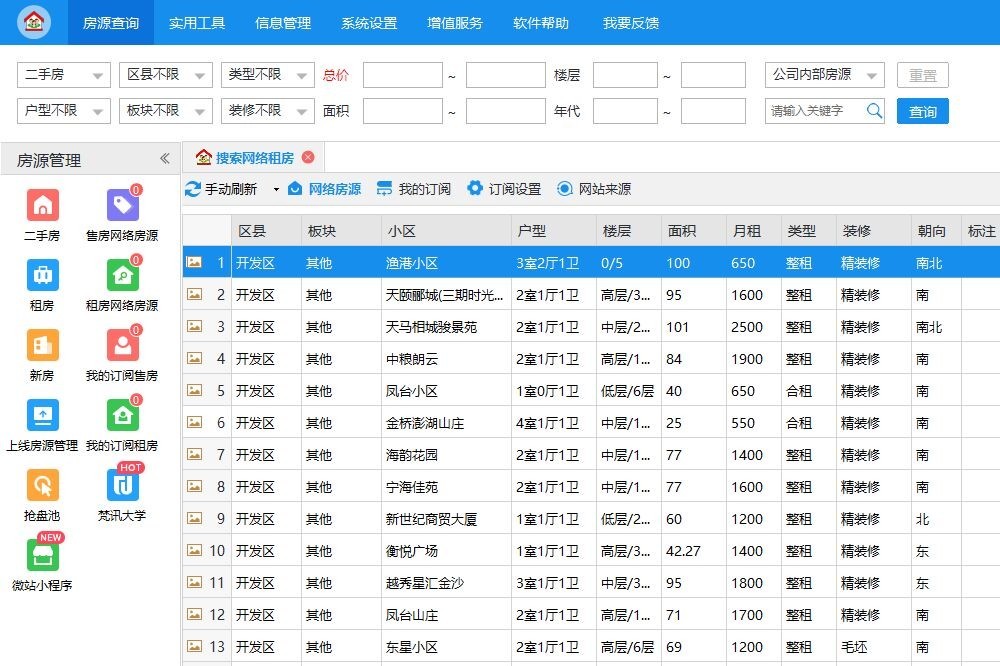The image size is (1000, 666).
Task: Click the 查询 button
Action: (x=922, y=111)
